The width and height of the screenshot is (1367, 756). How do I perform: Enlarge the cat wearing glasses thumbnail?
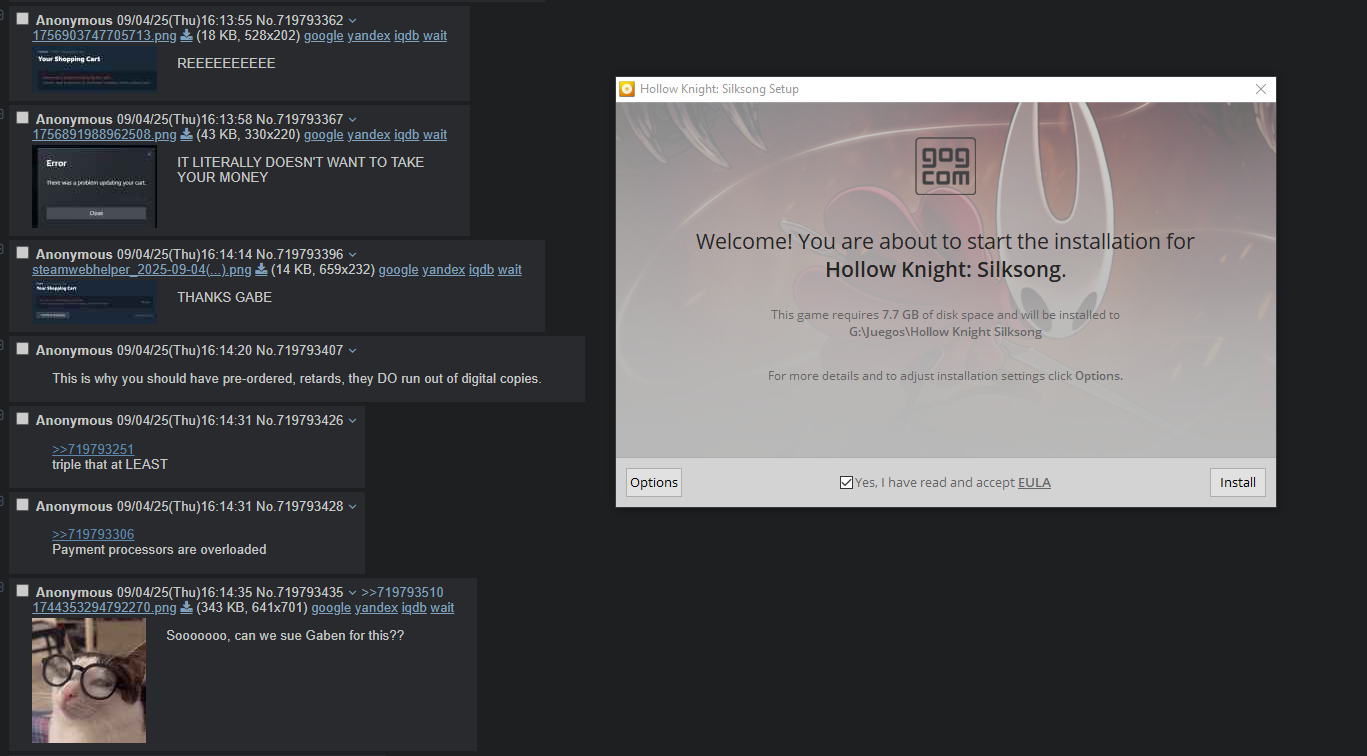coord(89,680)
